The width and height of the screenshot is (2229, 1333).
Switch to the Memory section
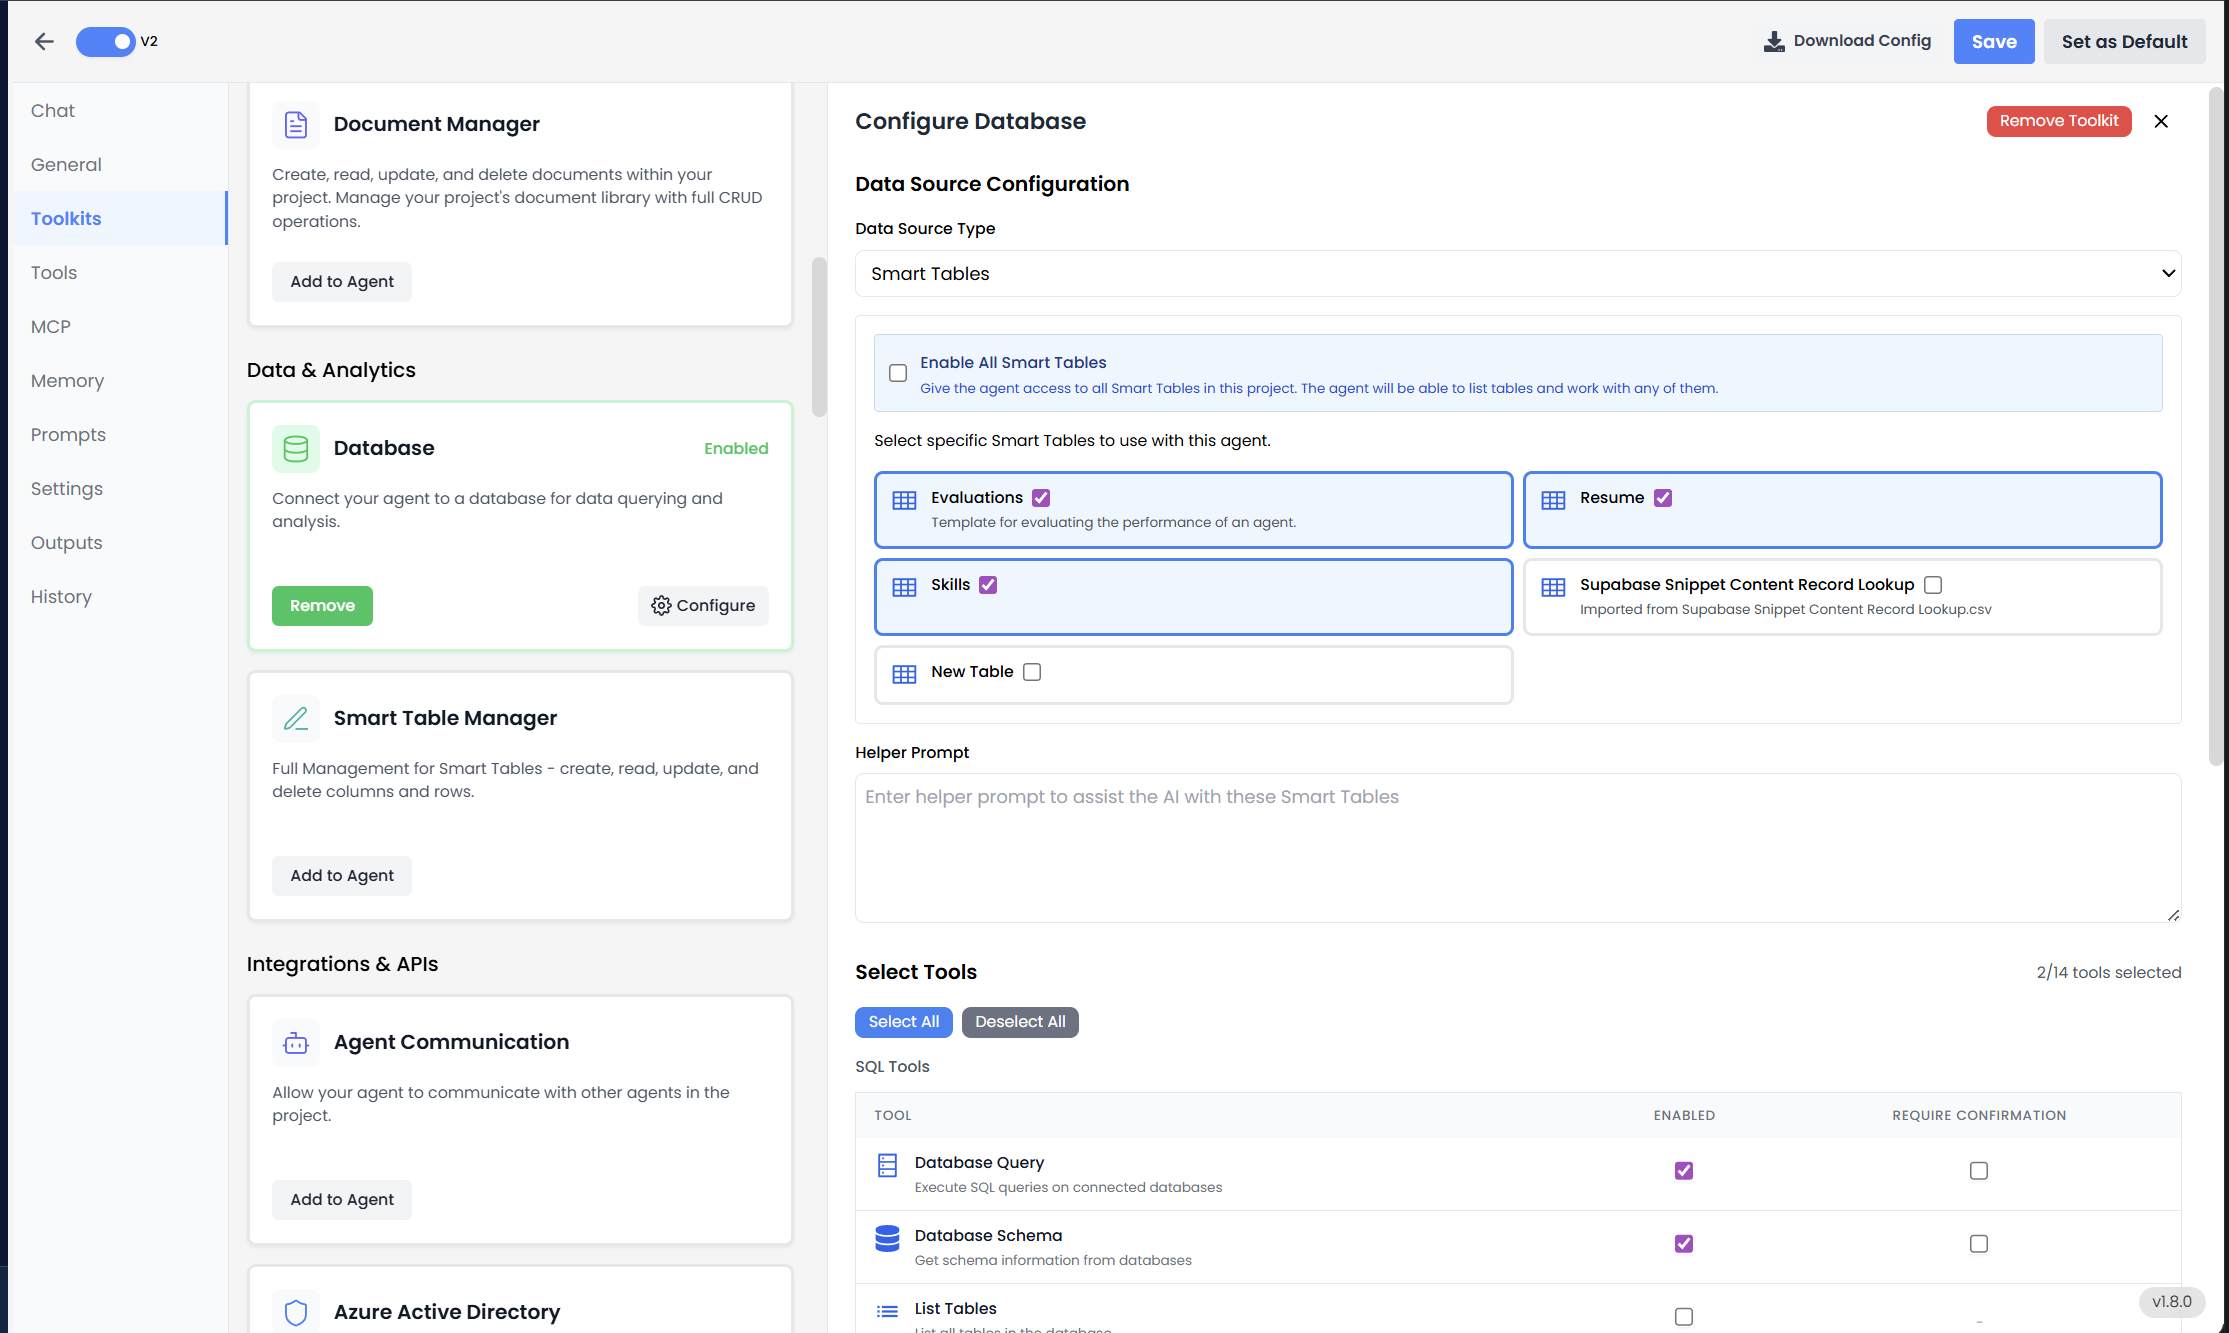[67, 380]
